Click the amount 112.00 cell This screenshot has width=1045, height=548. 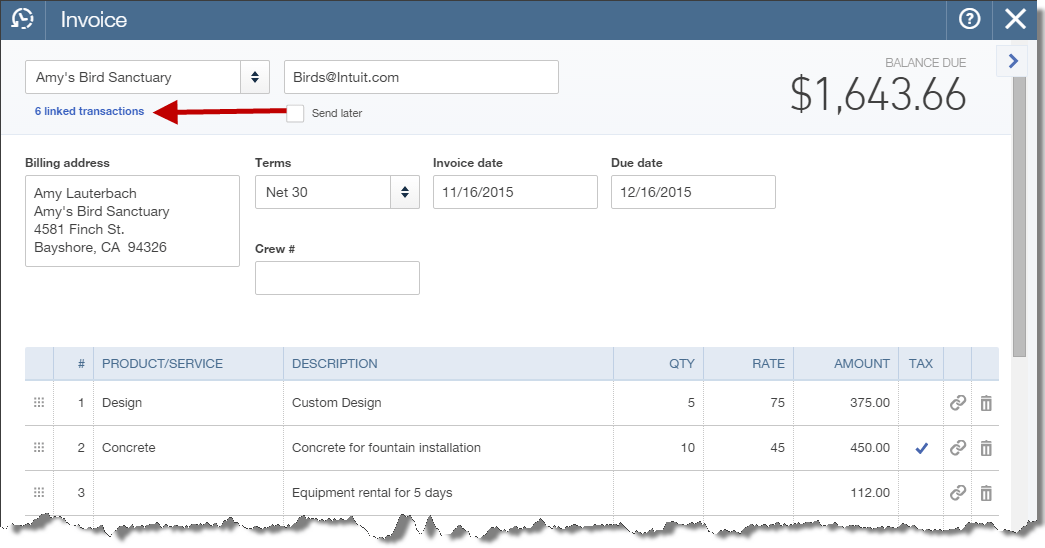click(x=846, y=493)
